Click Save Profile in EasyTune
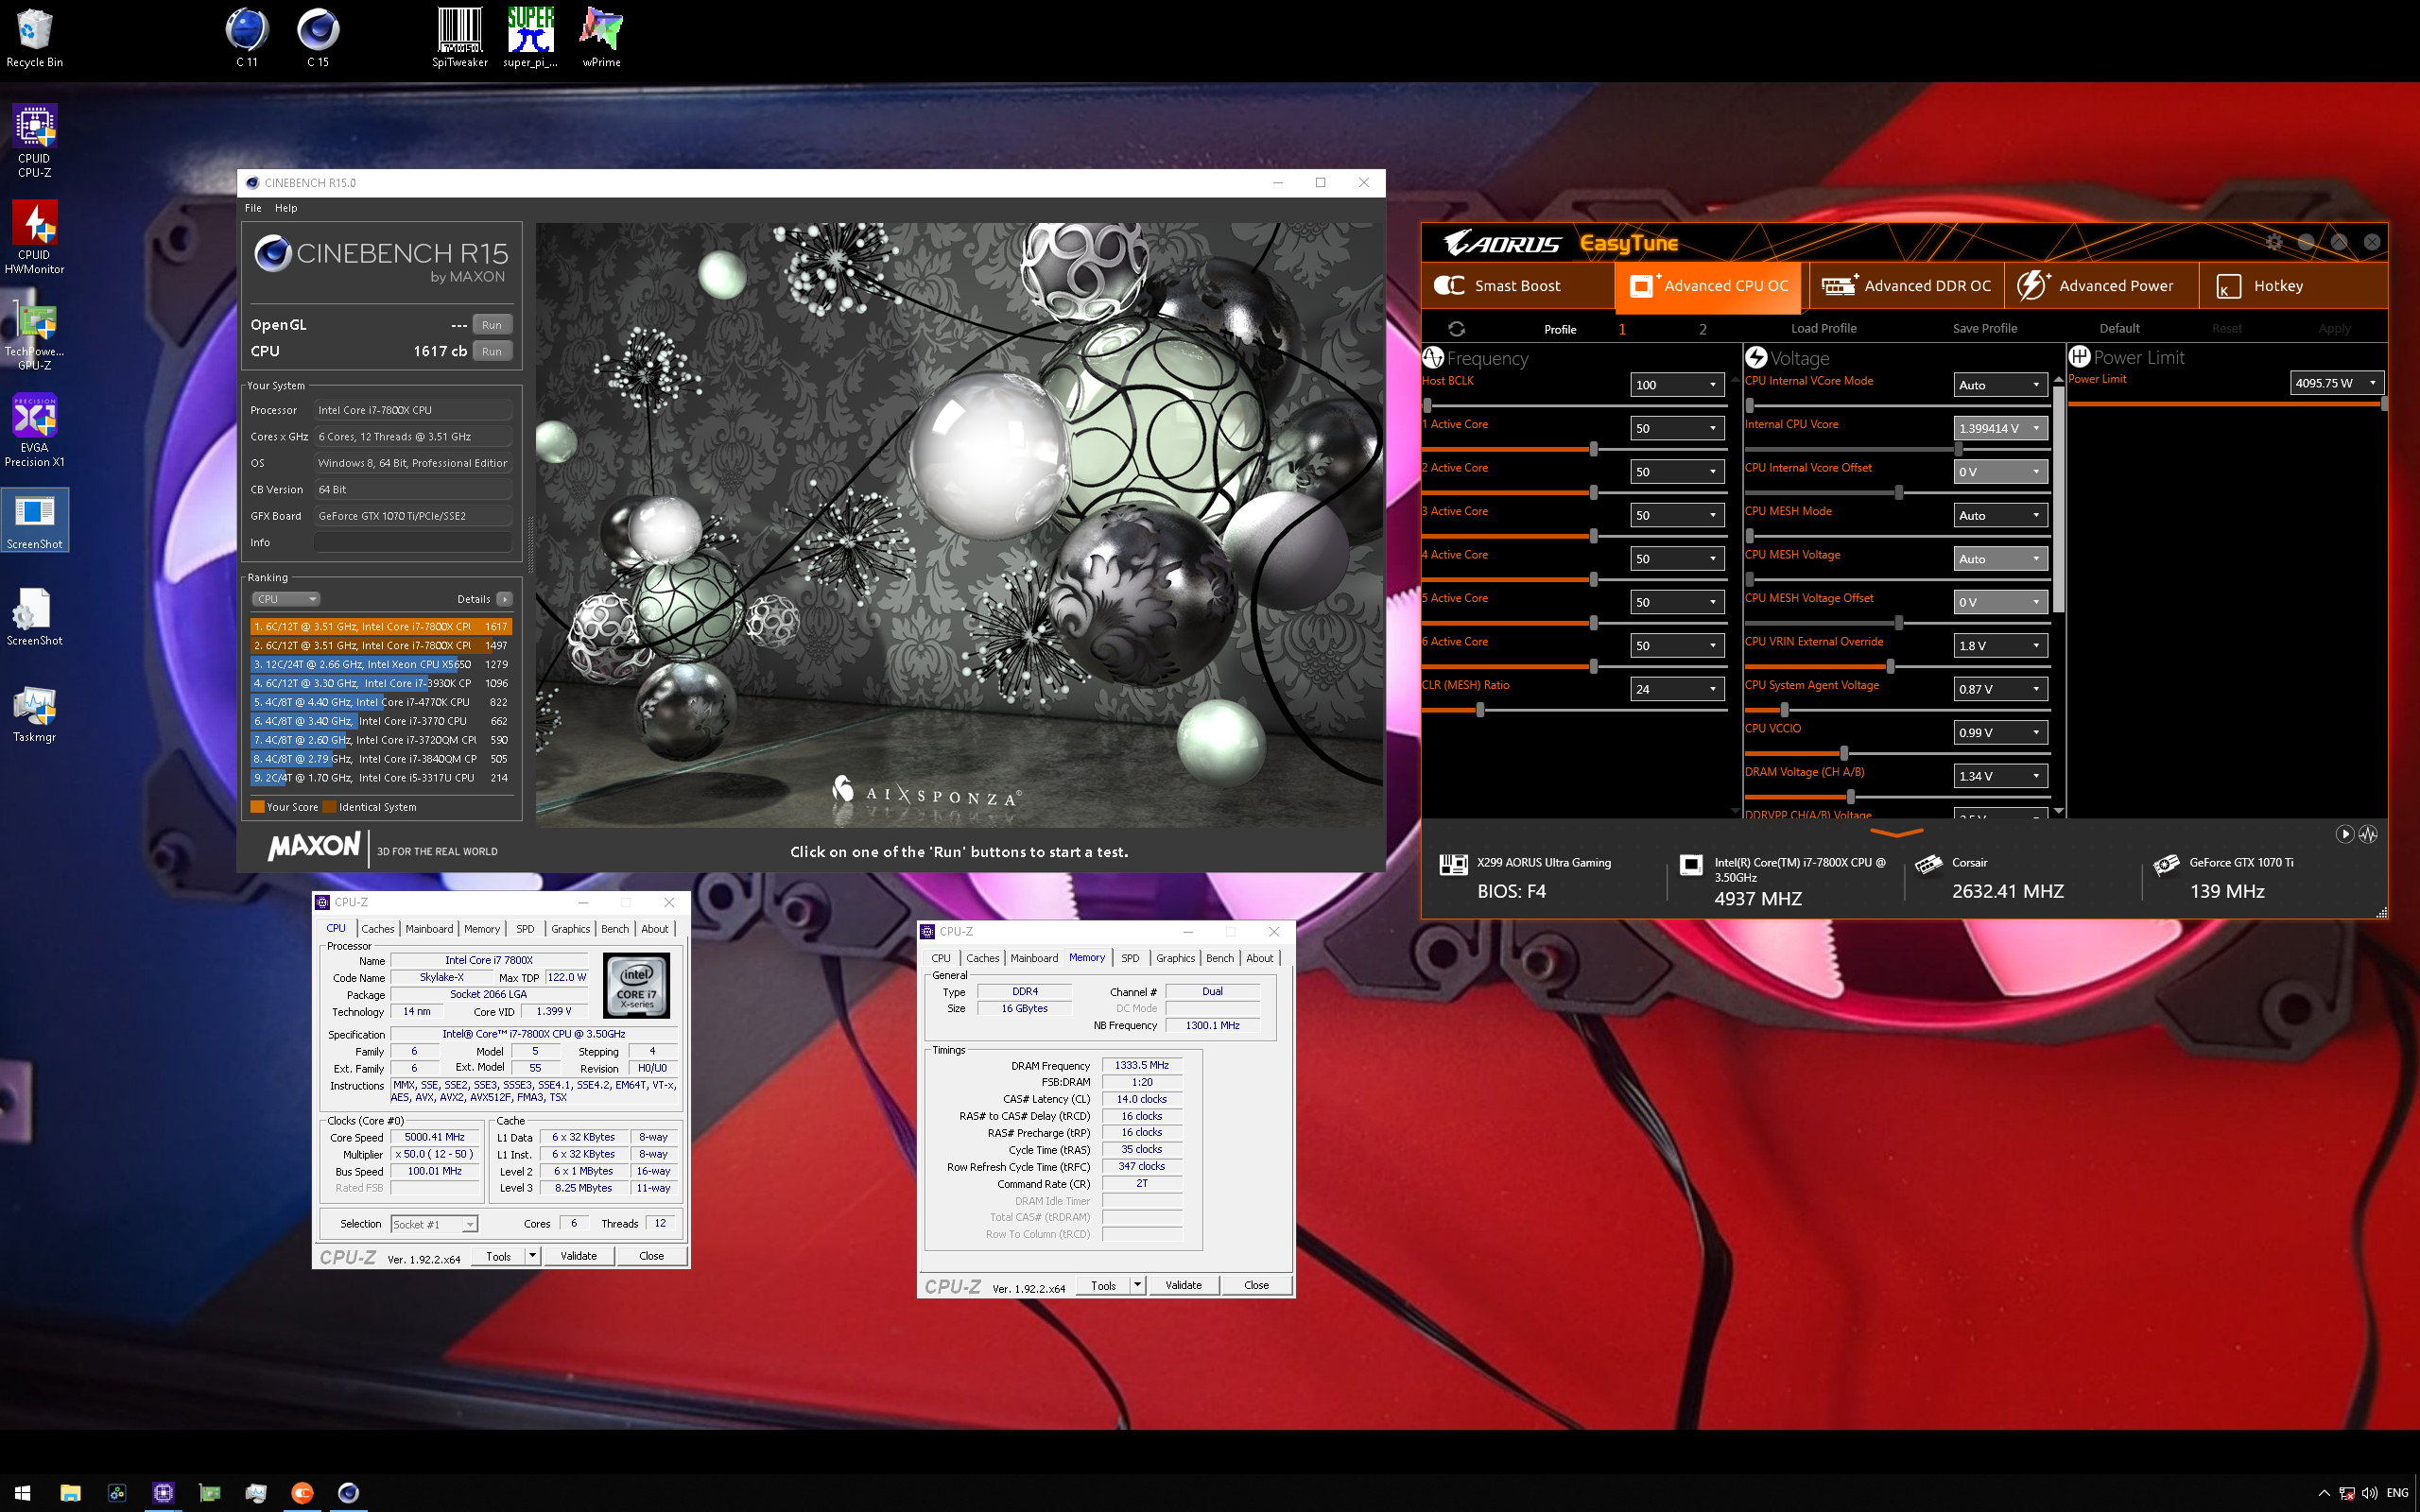2420x1512 pixels. coord(1984,329)
